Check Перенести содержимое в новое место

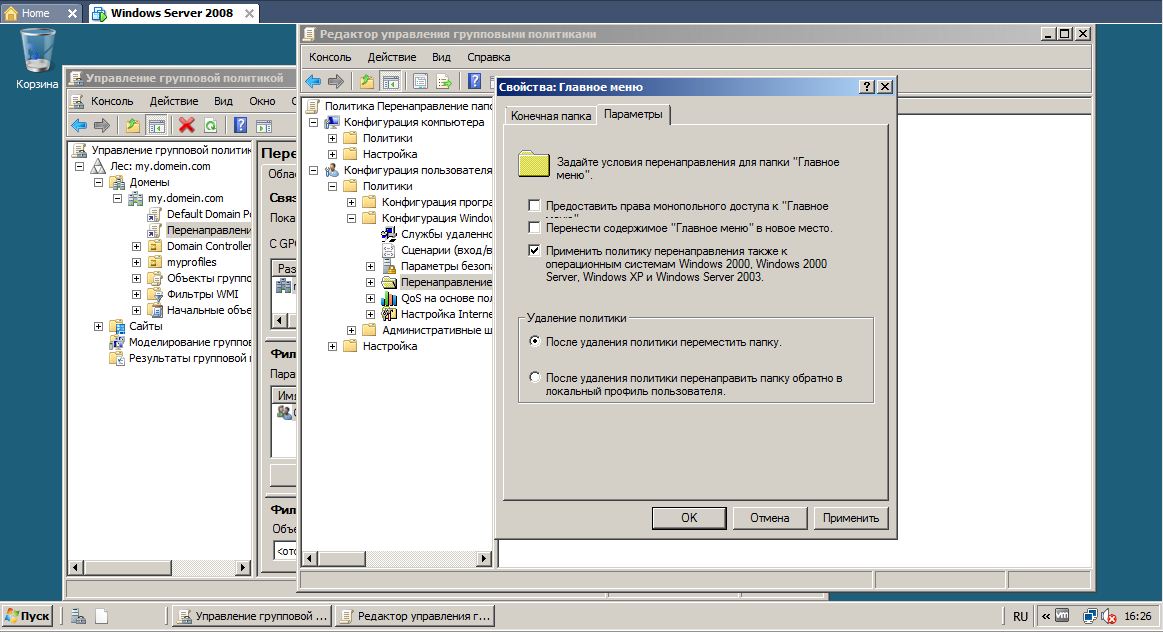[534, 228]
